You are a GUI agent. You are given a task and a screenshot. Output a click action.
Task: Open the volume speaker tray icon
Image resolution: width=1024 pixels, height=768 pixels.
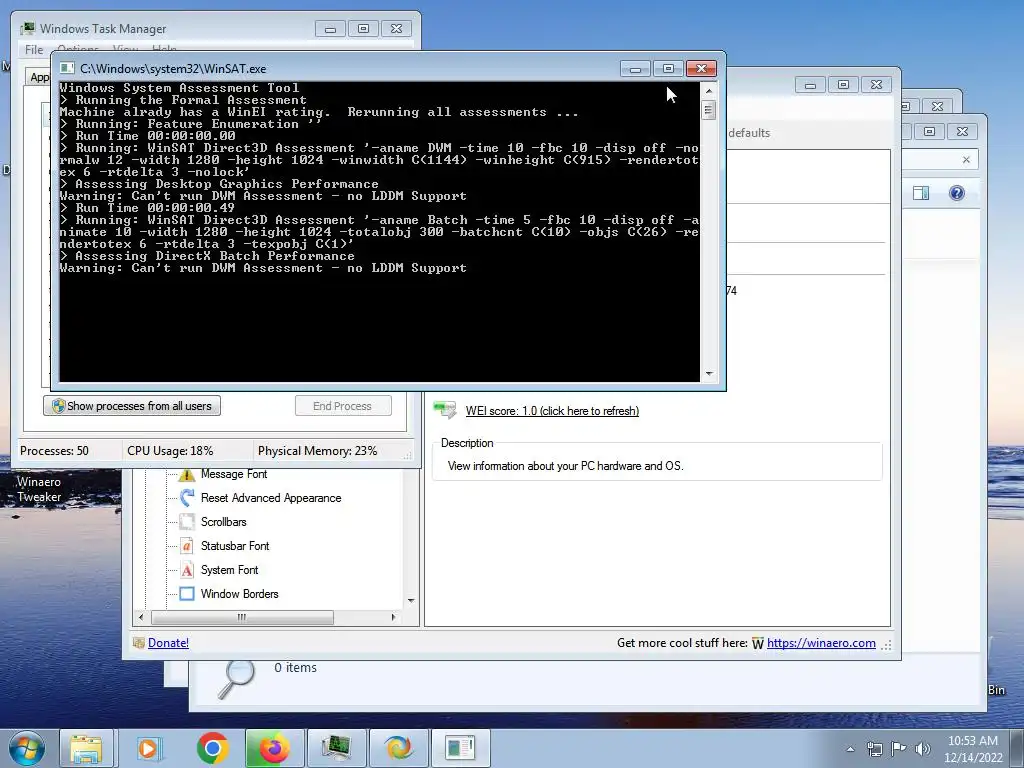coord(923,749)
